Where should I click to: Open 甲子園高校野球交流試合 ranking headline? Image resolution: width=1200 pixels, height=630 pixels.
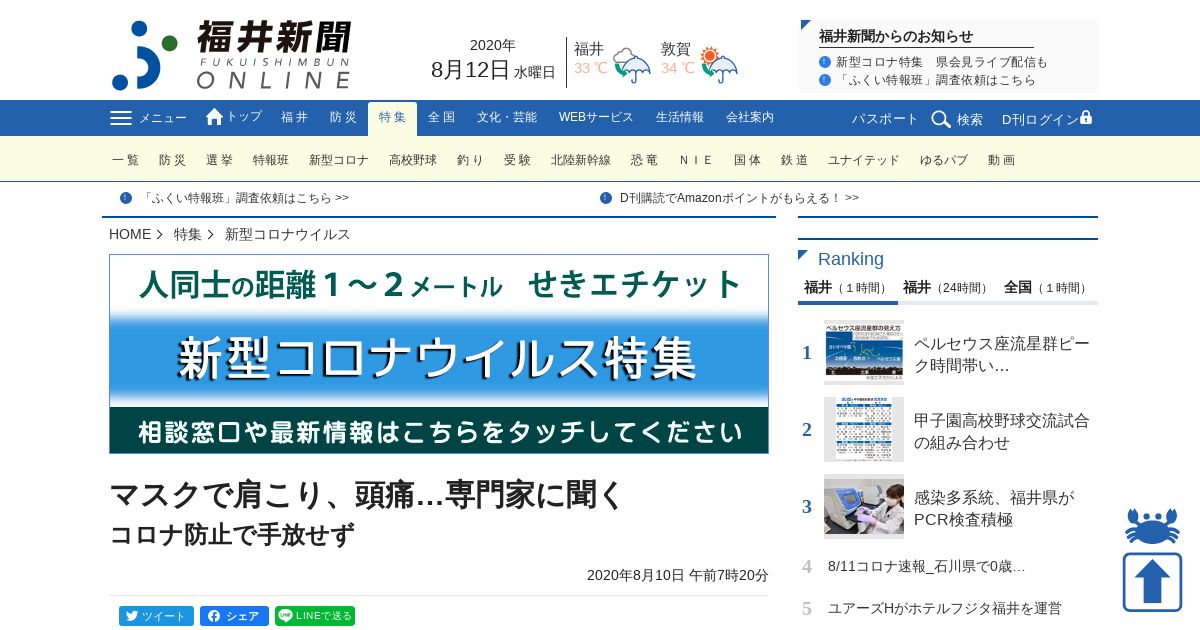point(1002,431)
